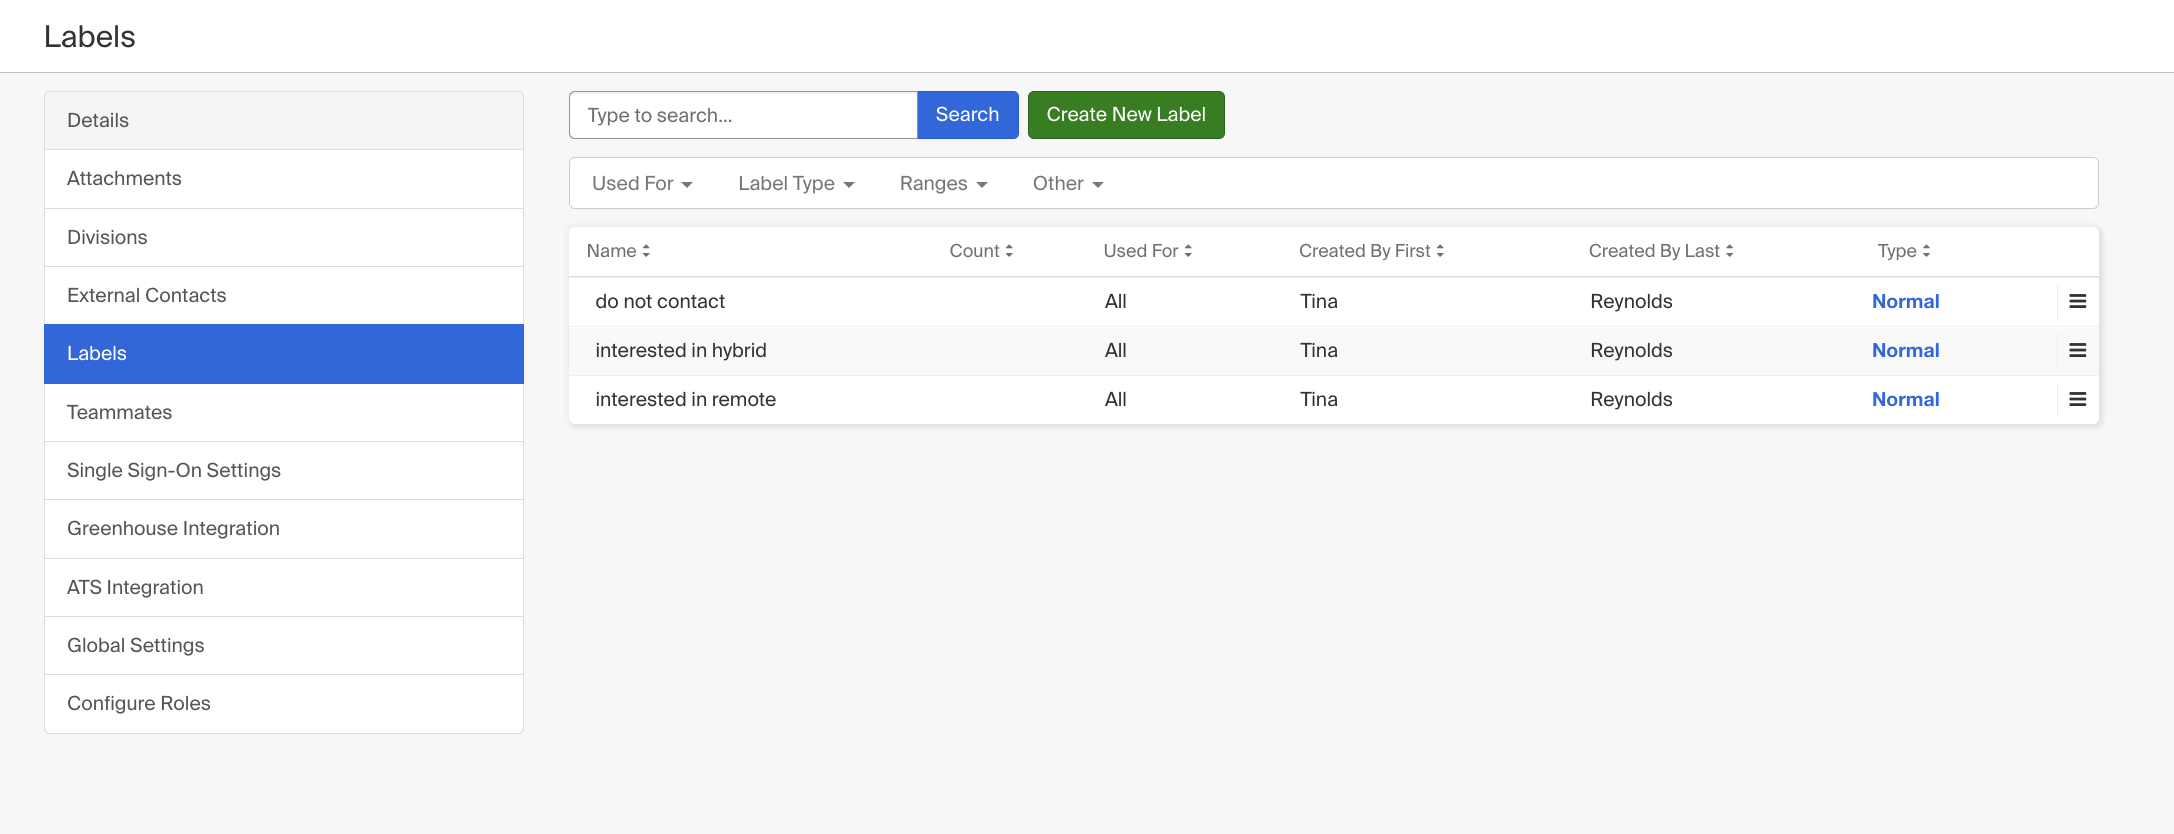The height and width of the screenshot is (834, 2174).
Task: Expand the Used For filter dropdown
Action: [642, 183]
